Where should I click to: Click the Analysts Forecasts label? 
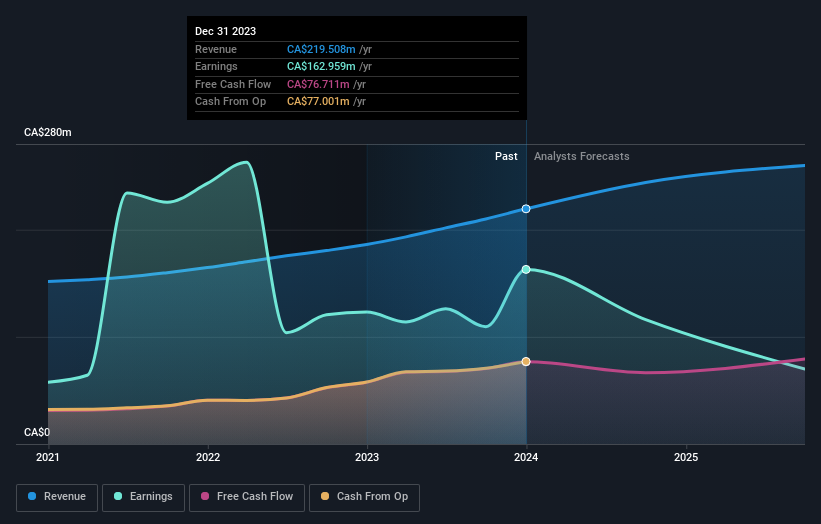tap(582, 156)
